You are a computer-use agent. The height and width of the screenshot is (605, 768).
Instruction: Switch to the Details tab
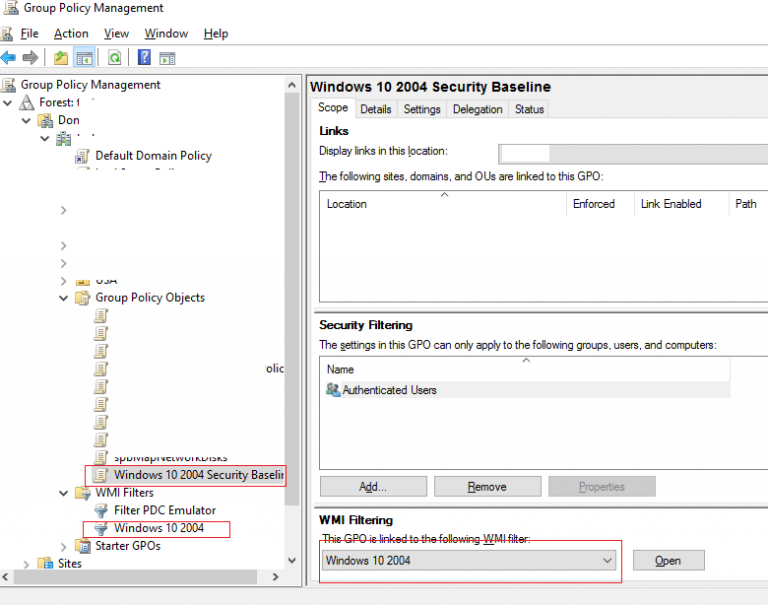376,109
